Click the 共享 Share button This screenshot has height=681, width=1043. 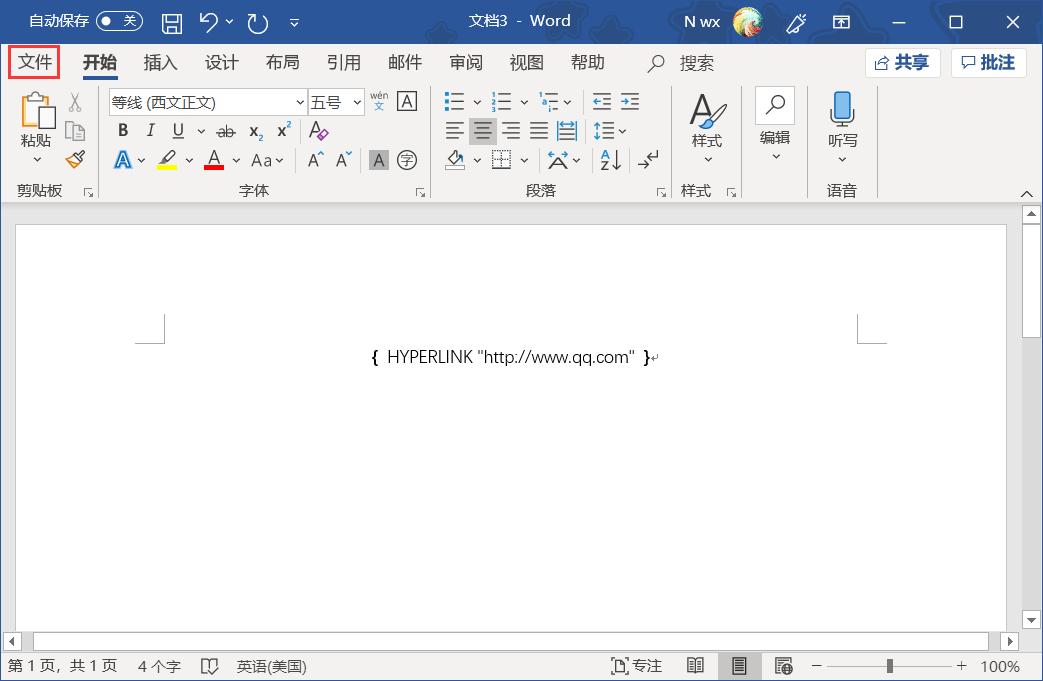[901, 63]
